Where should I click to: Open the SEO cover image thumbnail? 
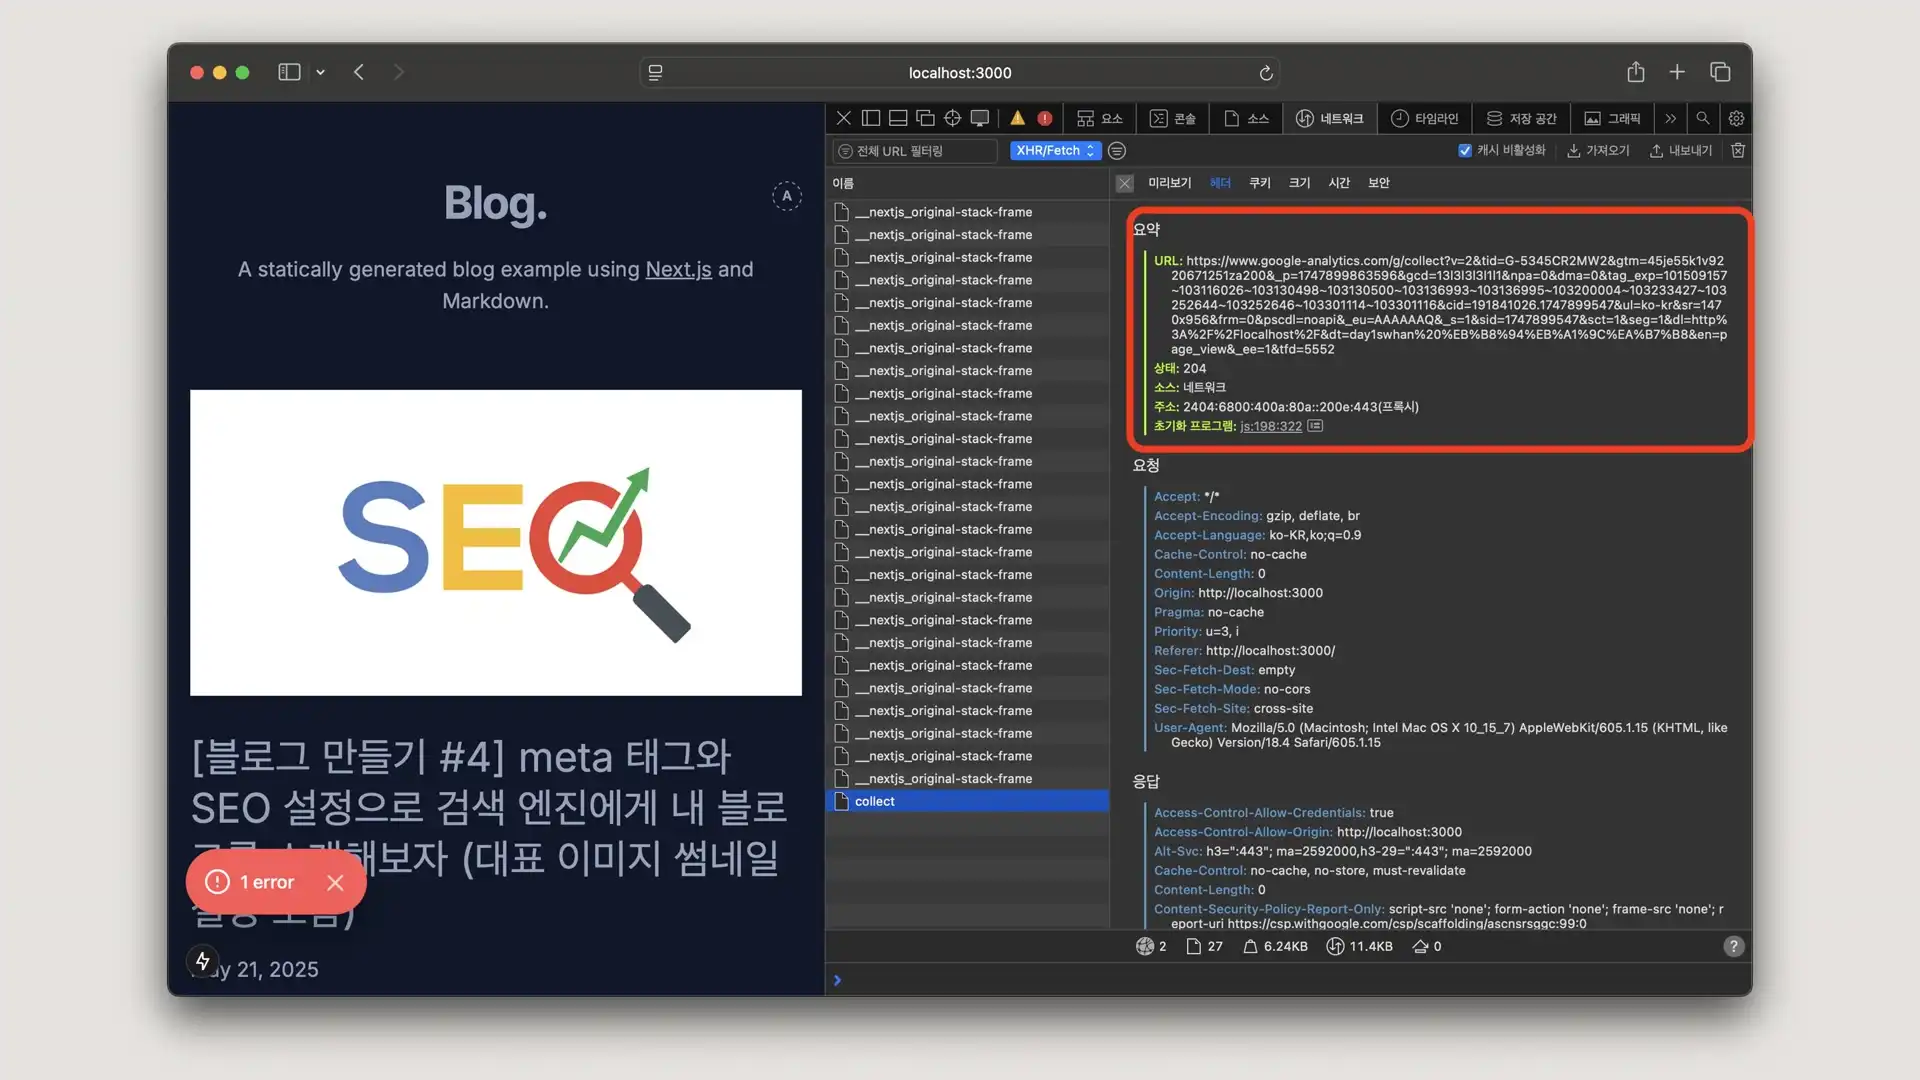(x=495, y=542)
